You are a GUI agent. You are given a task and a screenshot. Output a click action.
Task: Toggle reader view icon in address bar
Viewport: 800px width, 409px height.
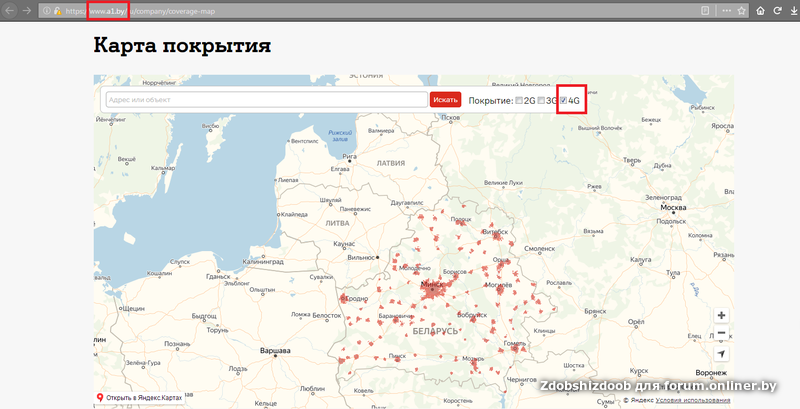pos(705,10)
